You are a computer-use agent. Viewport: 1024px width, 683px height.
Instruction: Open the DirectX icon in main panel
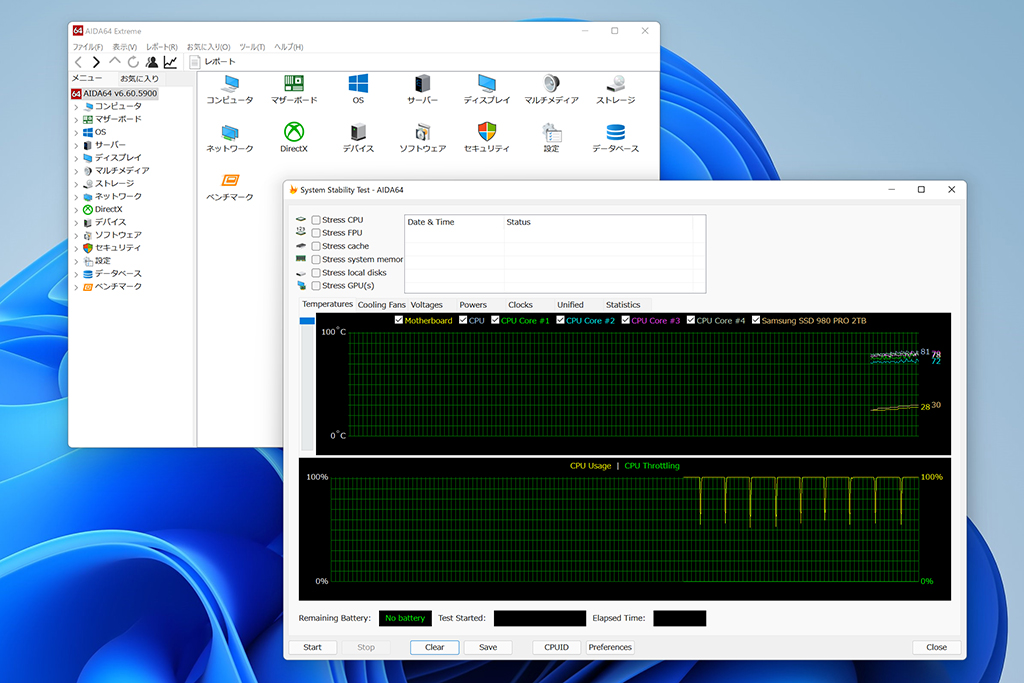click(294, 133)
